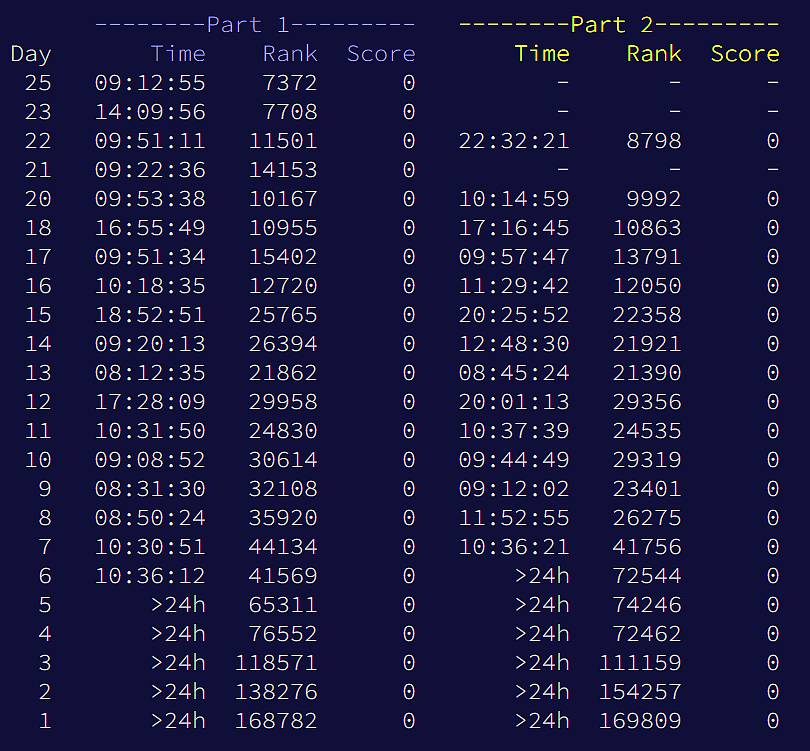Select Part 1 rank 118571
Screen dimensions: 810x751
[x=276, y=662]
